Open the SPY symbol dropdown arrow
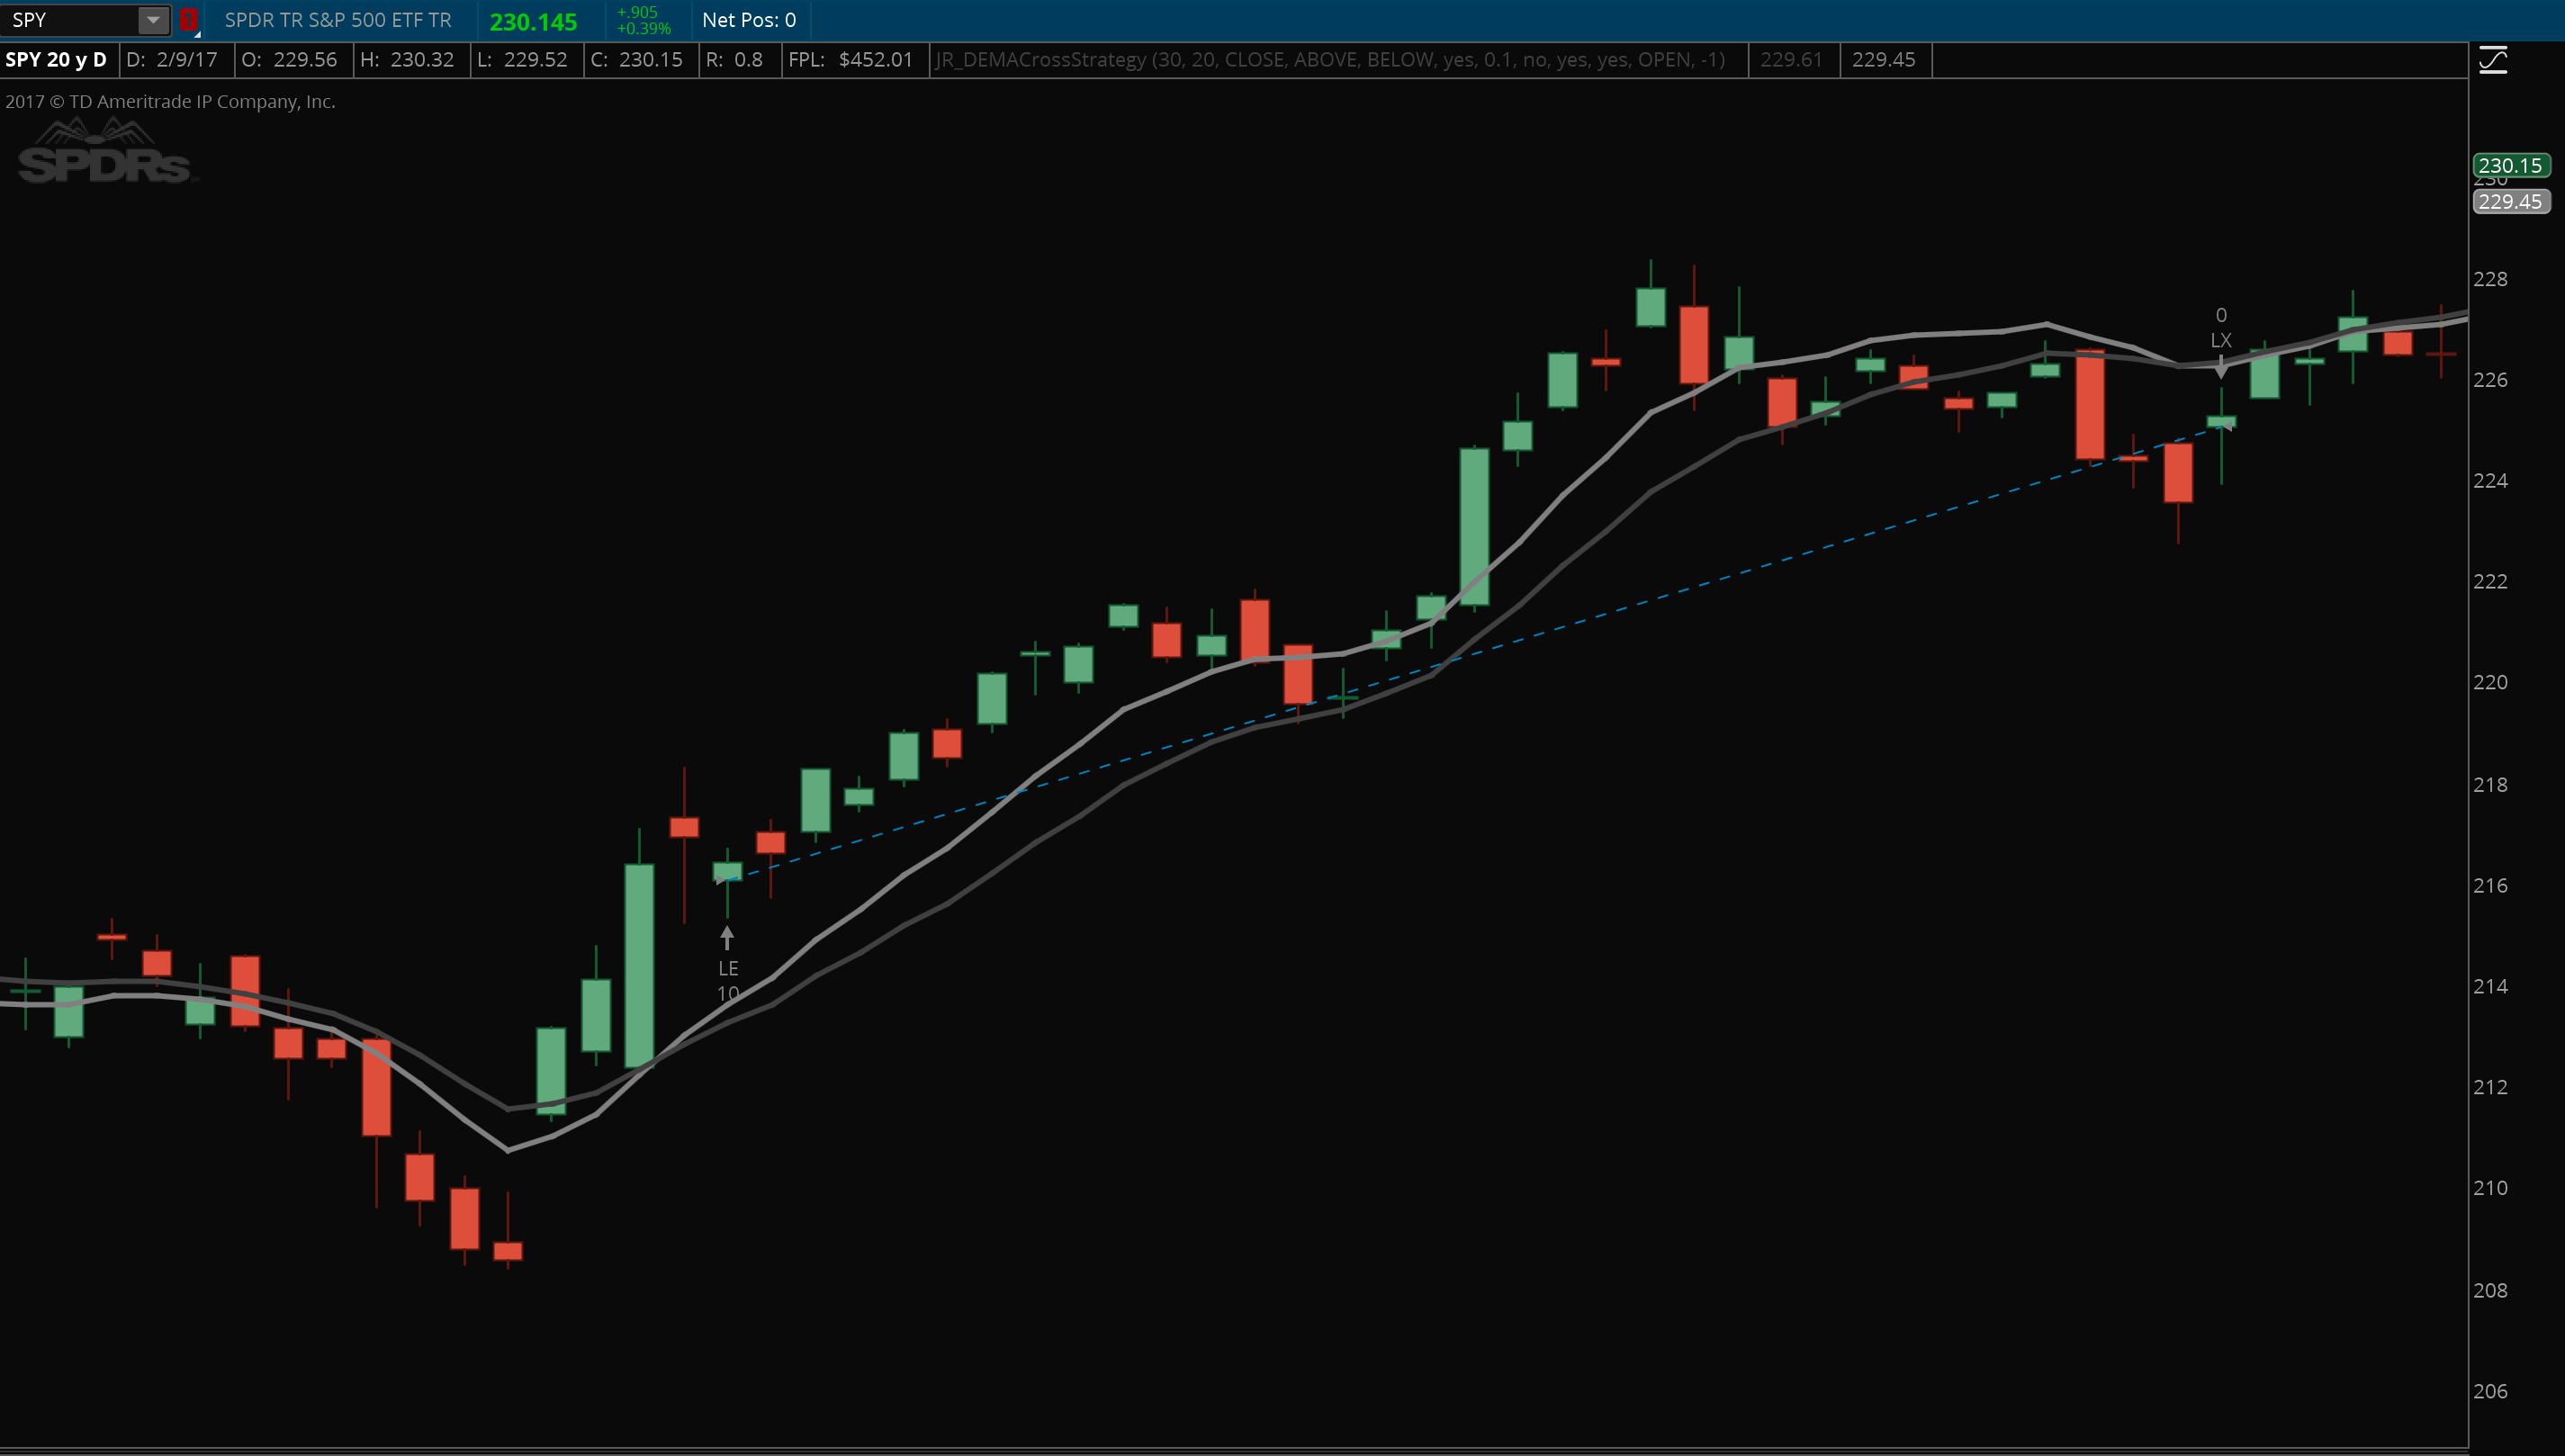The width and height of the screenshot is (2565, 1456). tap(153, 19)
